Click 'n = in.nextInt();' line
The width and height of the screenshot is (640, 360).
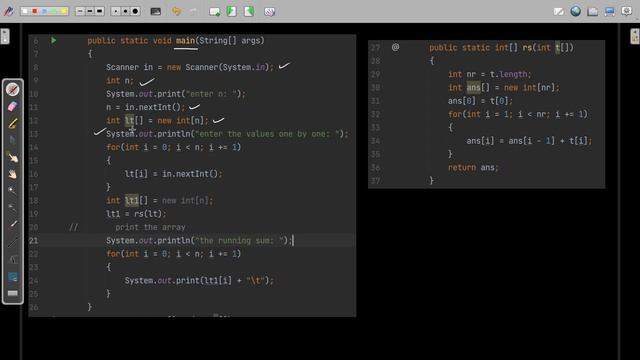145,107
